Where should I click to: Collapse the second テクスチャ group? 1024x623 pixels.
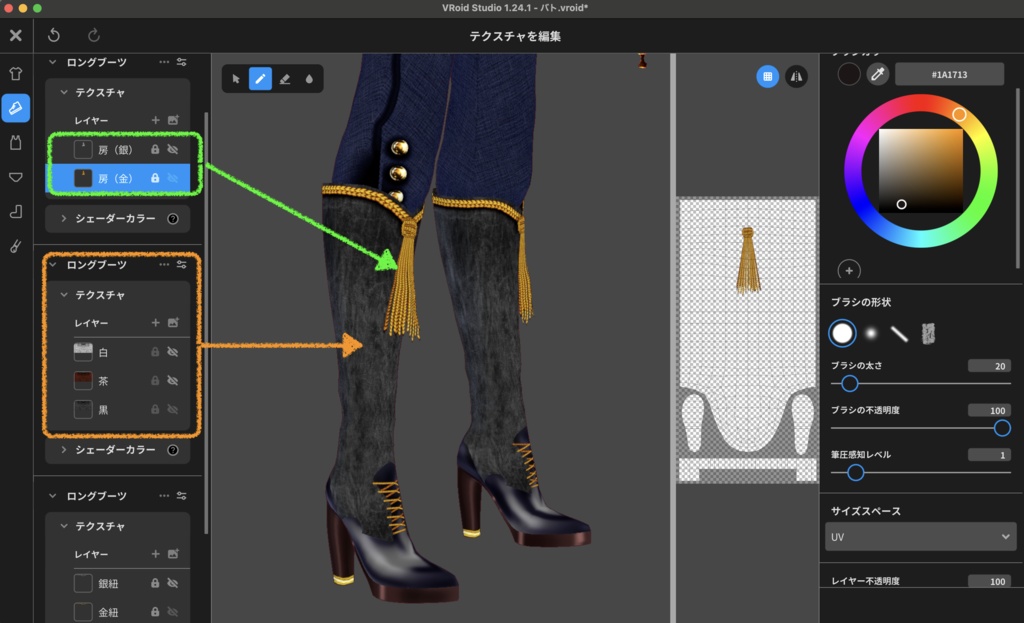tap(64, 295)
